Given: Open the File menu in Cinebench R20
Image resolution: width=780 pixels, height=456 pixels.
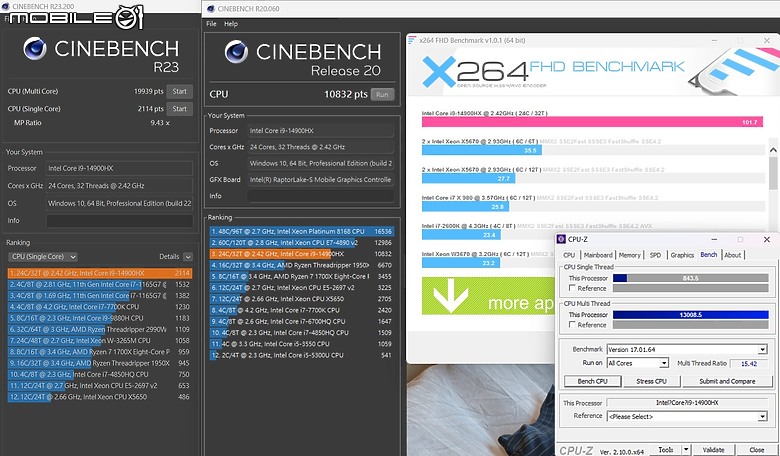Looking at the screenshot, I should (x=211, y=23).
